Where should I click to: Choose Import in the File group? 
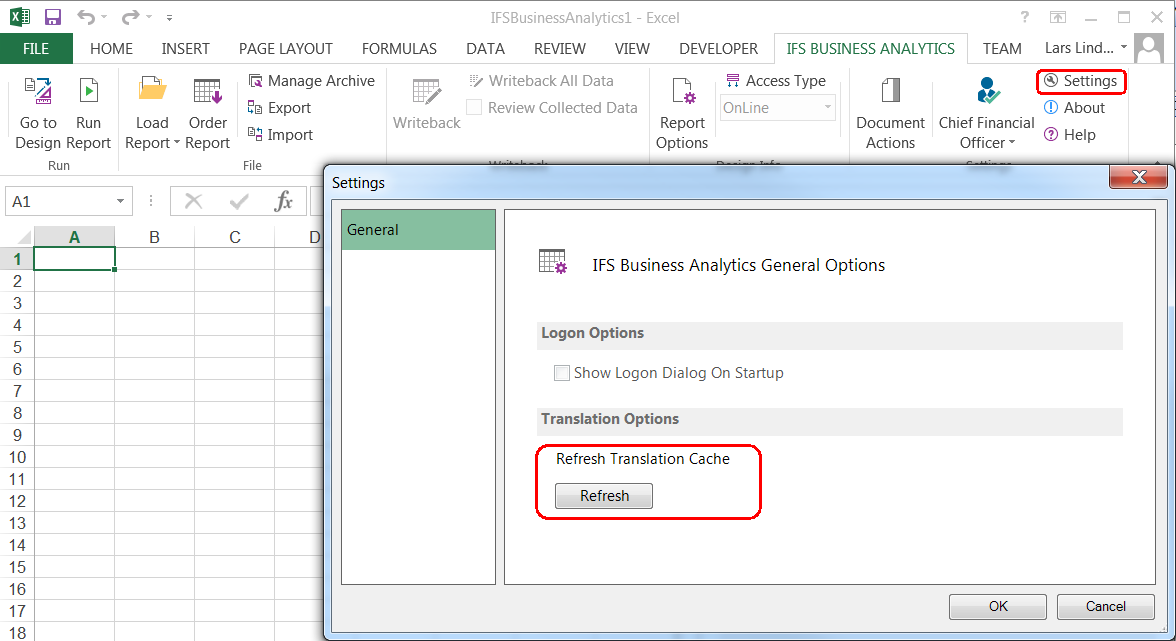click(280, 135)
